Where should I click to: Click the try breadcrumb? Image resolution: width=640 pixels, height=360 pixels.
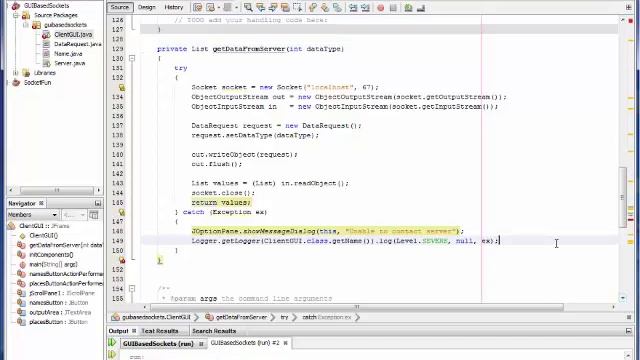coord(284,317)
